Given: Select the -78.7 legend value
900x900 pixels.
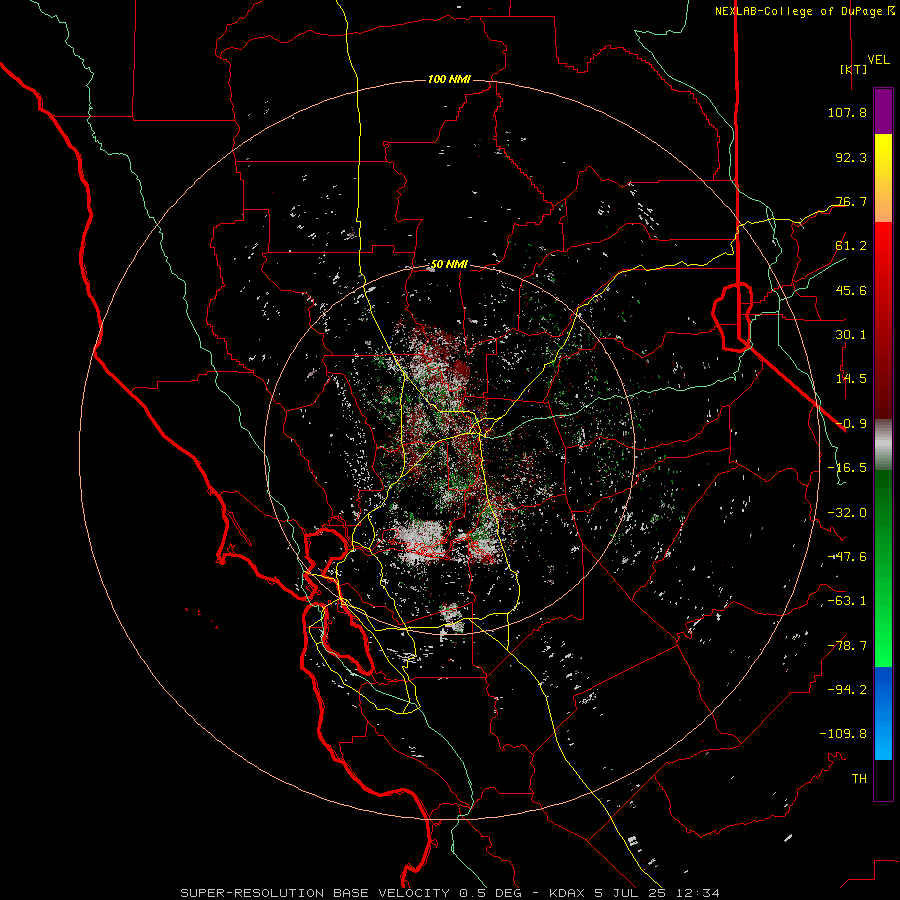Looking at the screenshot, I should pos(847,646).
